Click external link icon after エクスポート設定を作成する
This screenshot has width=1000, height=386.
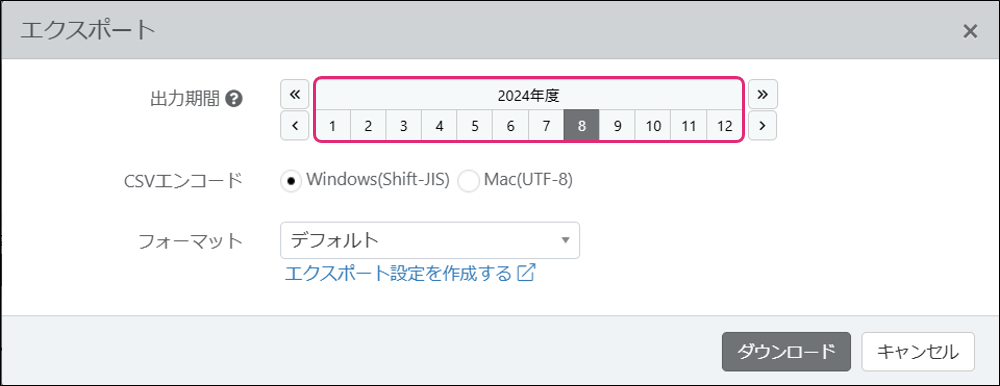coord(526,273)
